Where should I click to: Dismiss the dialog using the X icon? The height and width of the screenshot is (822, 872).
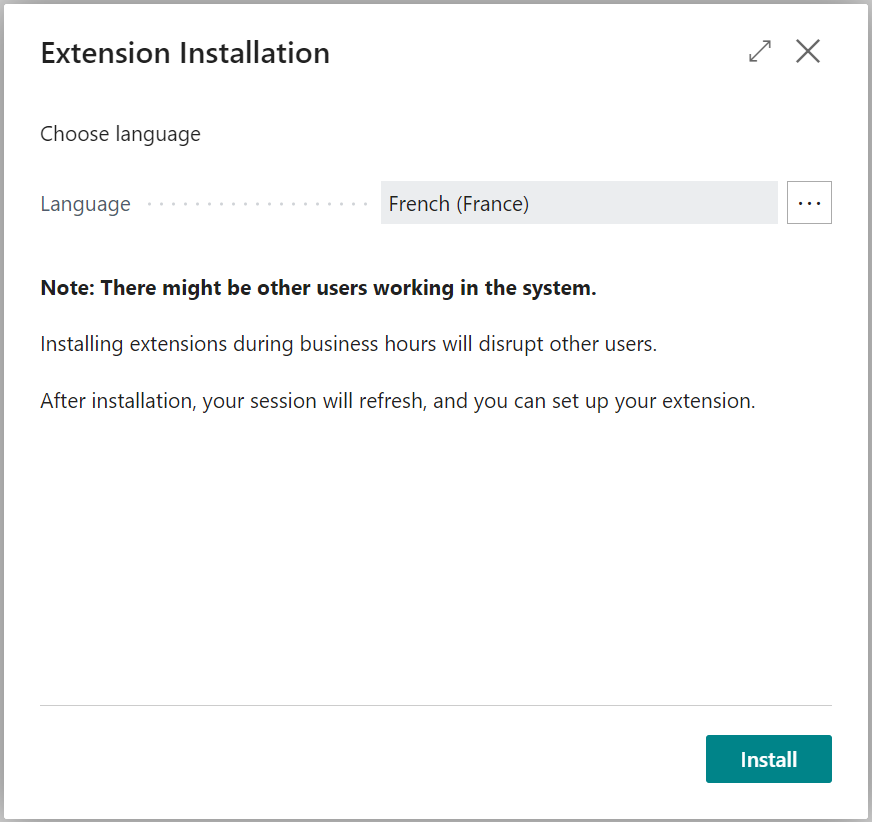pos(807,51)
